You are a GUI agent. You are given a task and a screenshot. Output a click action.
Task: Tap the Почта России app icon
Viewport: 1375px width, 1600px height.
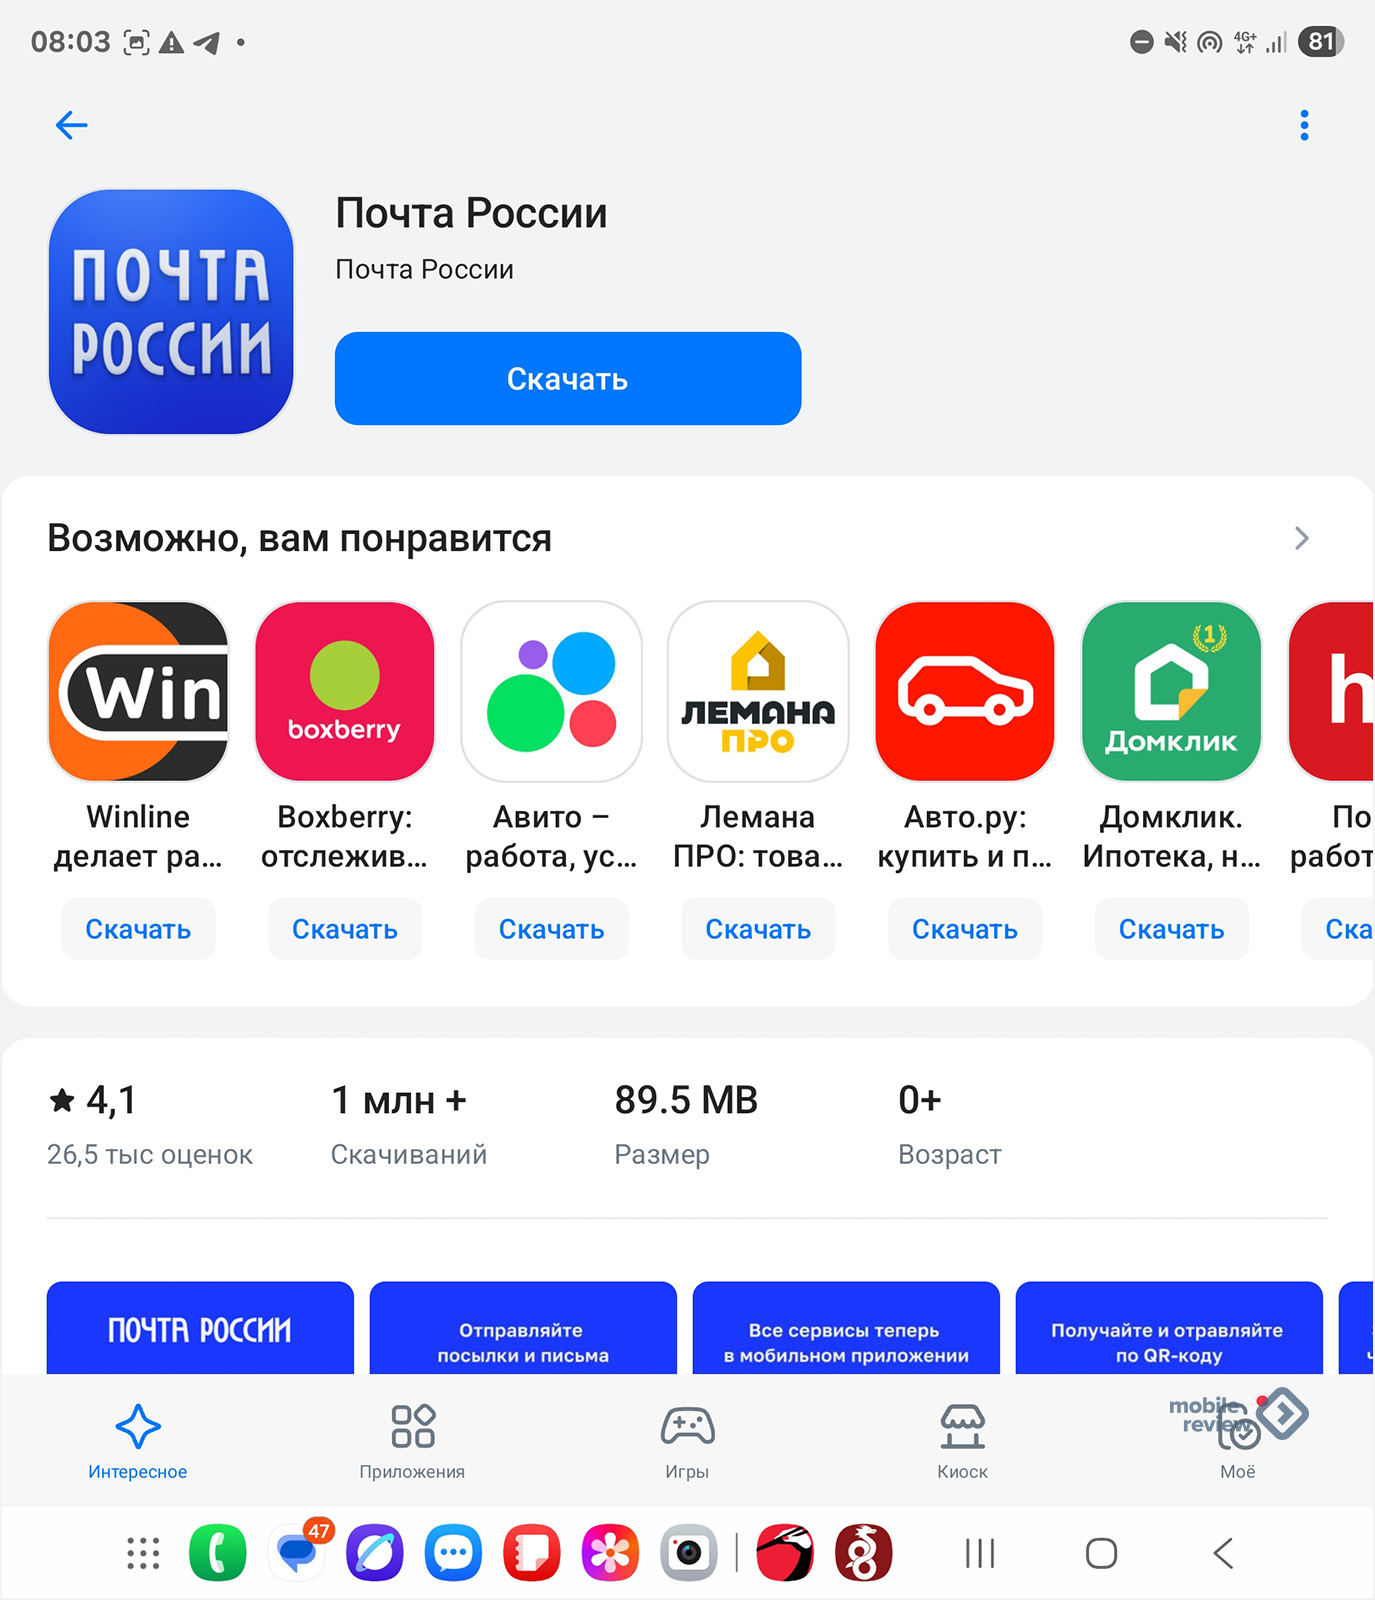coord(171,312)
